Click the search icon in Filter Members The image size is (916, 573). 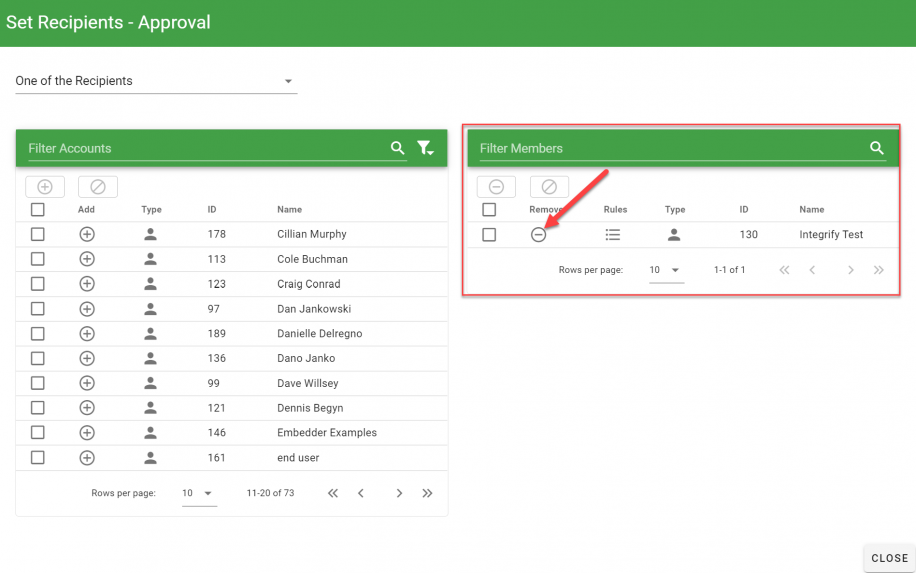(x=877, y=148)
